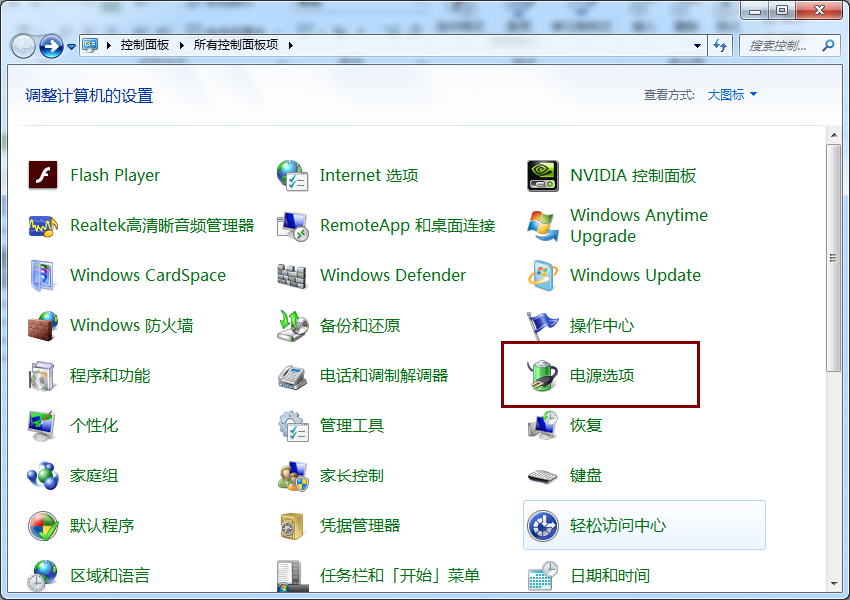Open the NVIDIA 控制面板 icon
The image size is (850, 600).
pyautogui.click(x=543, y=176)
